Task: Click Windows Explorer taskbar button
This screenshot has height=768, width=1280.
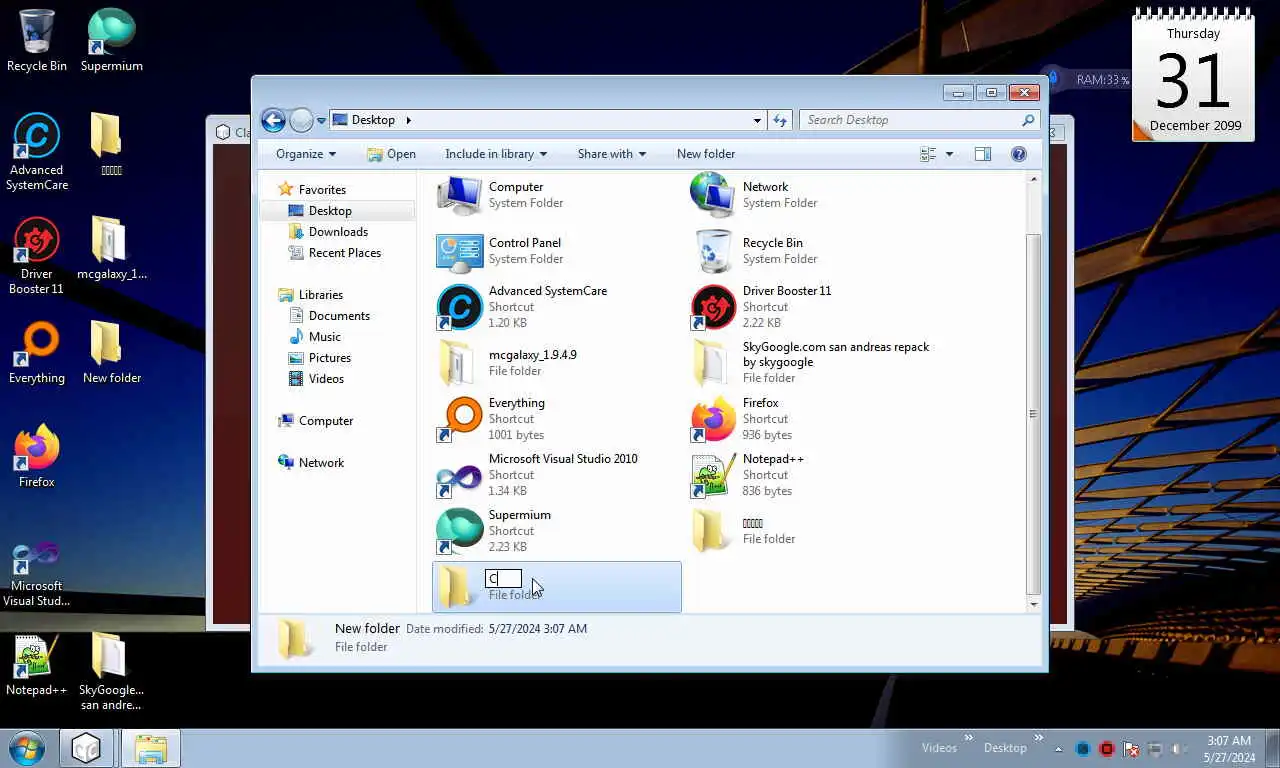Action: [151, 749]
